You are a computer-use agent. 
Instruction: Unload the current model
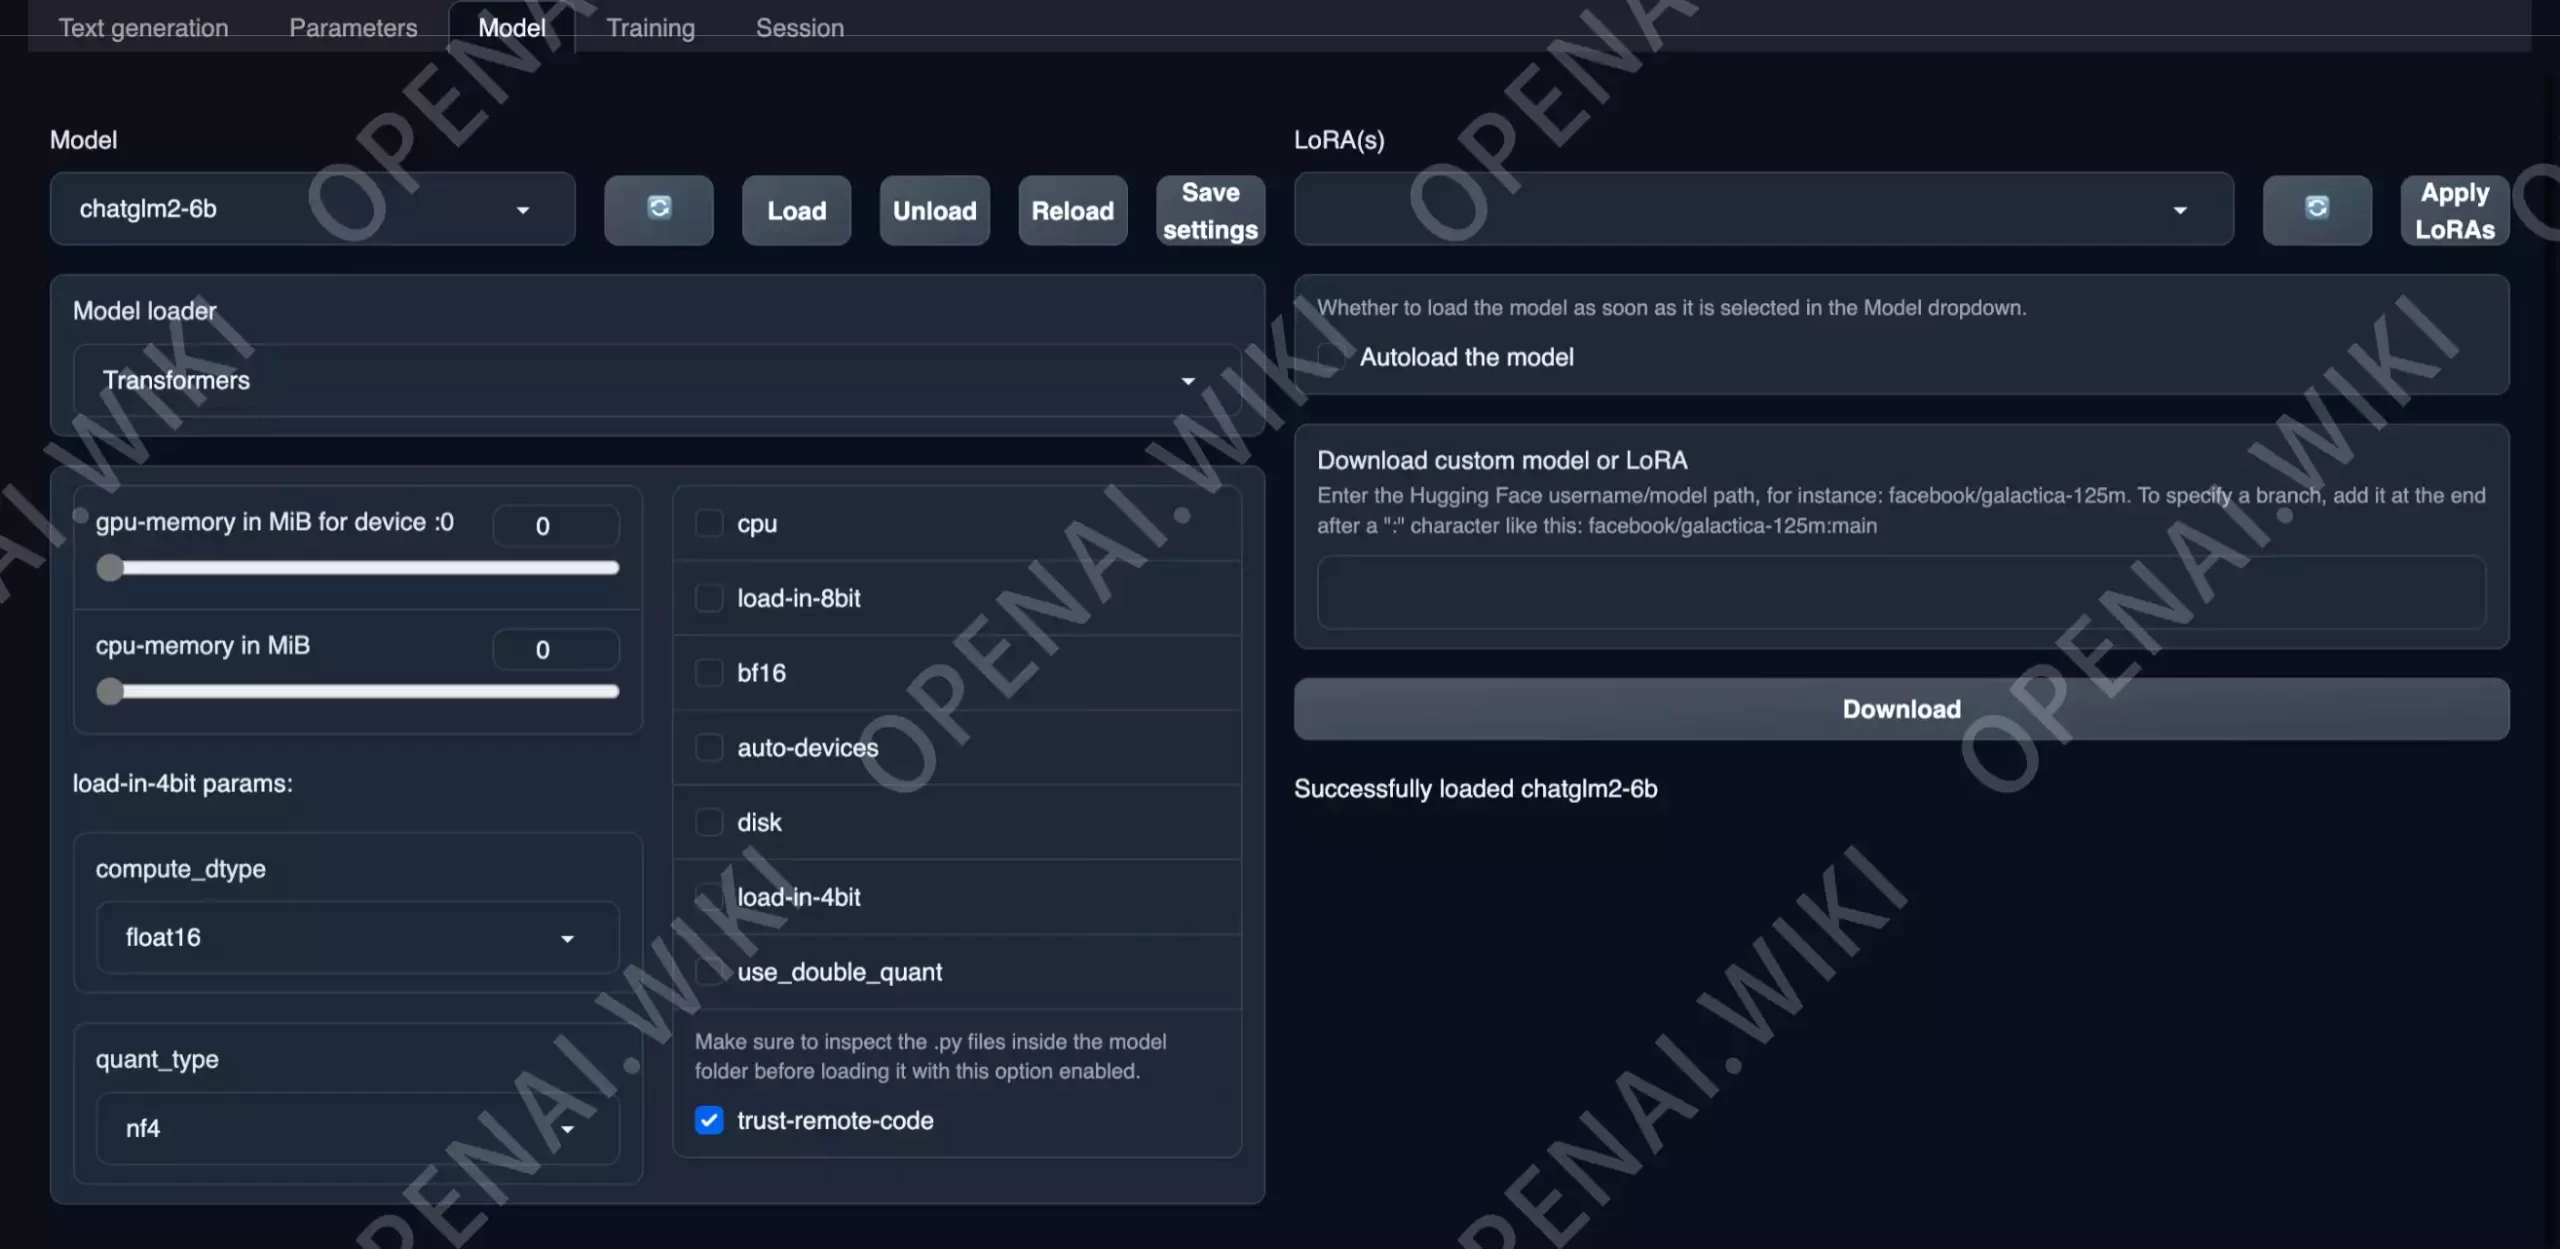click(x=934, y=210)
